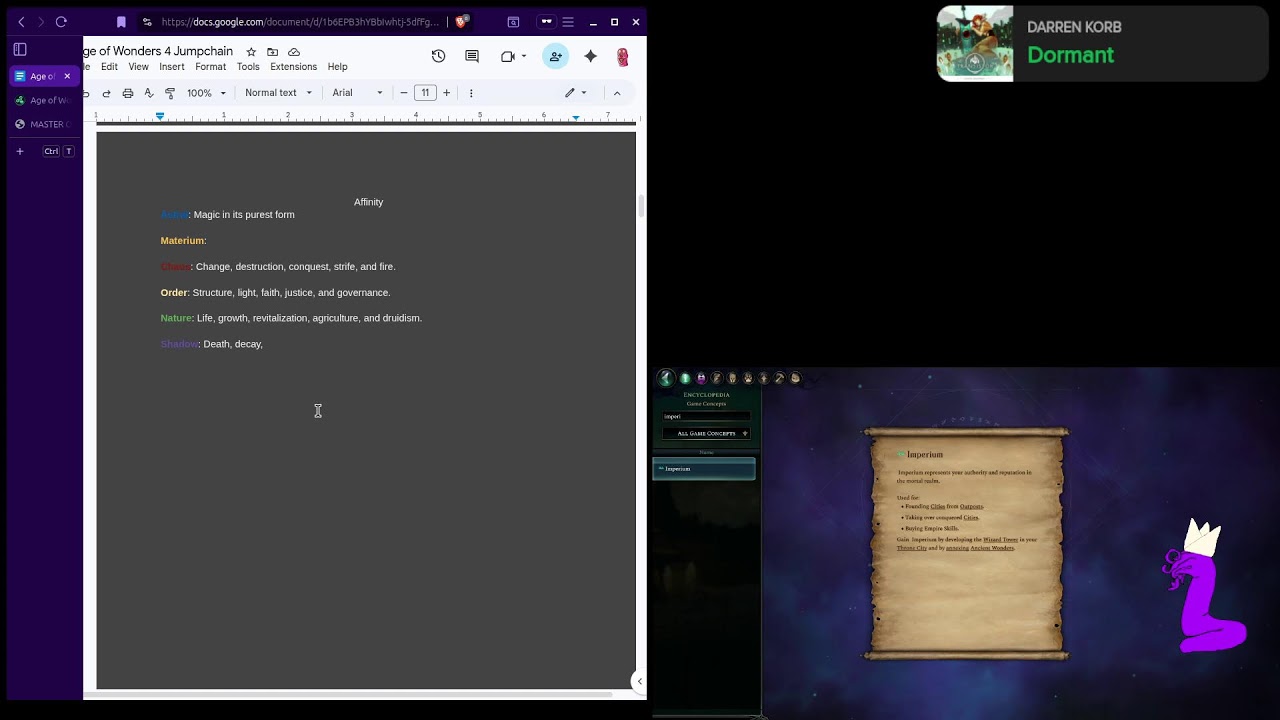
Task: Click the Wizard Tower link
Action: coord(1000,540)
